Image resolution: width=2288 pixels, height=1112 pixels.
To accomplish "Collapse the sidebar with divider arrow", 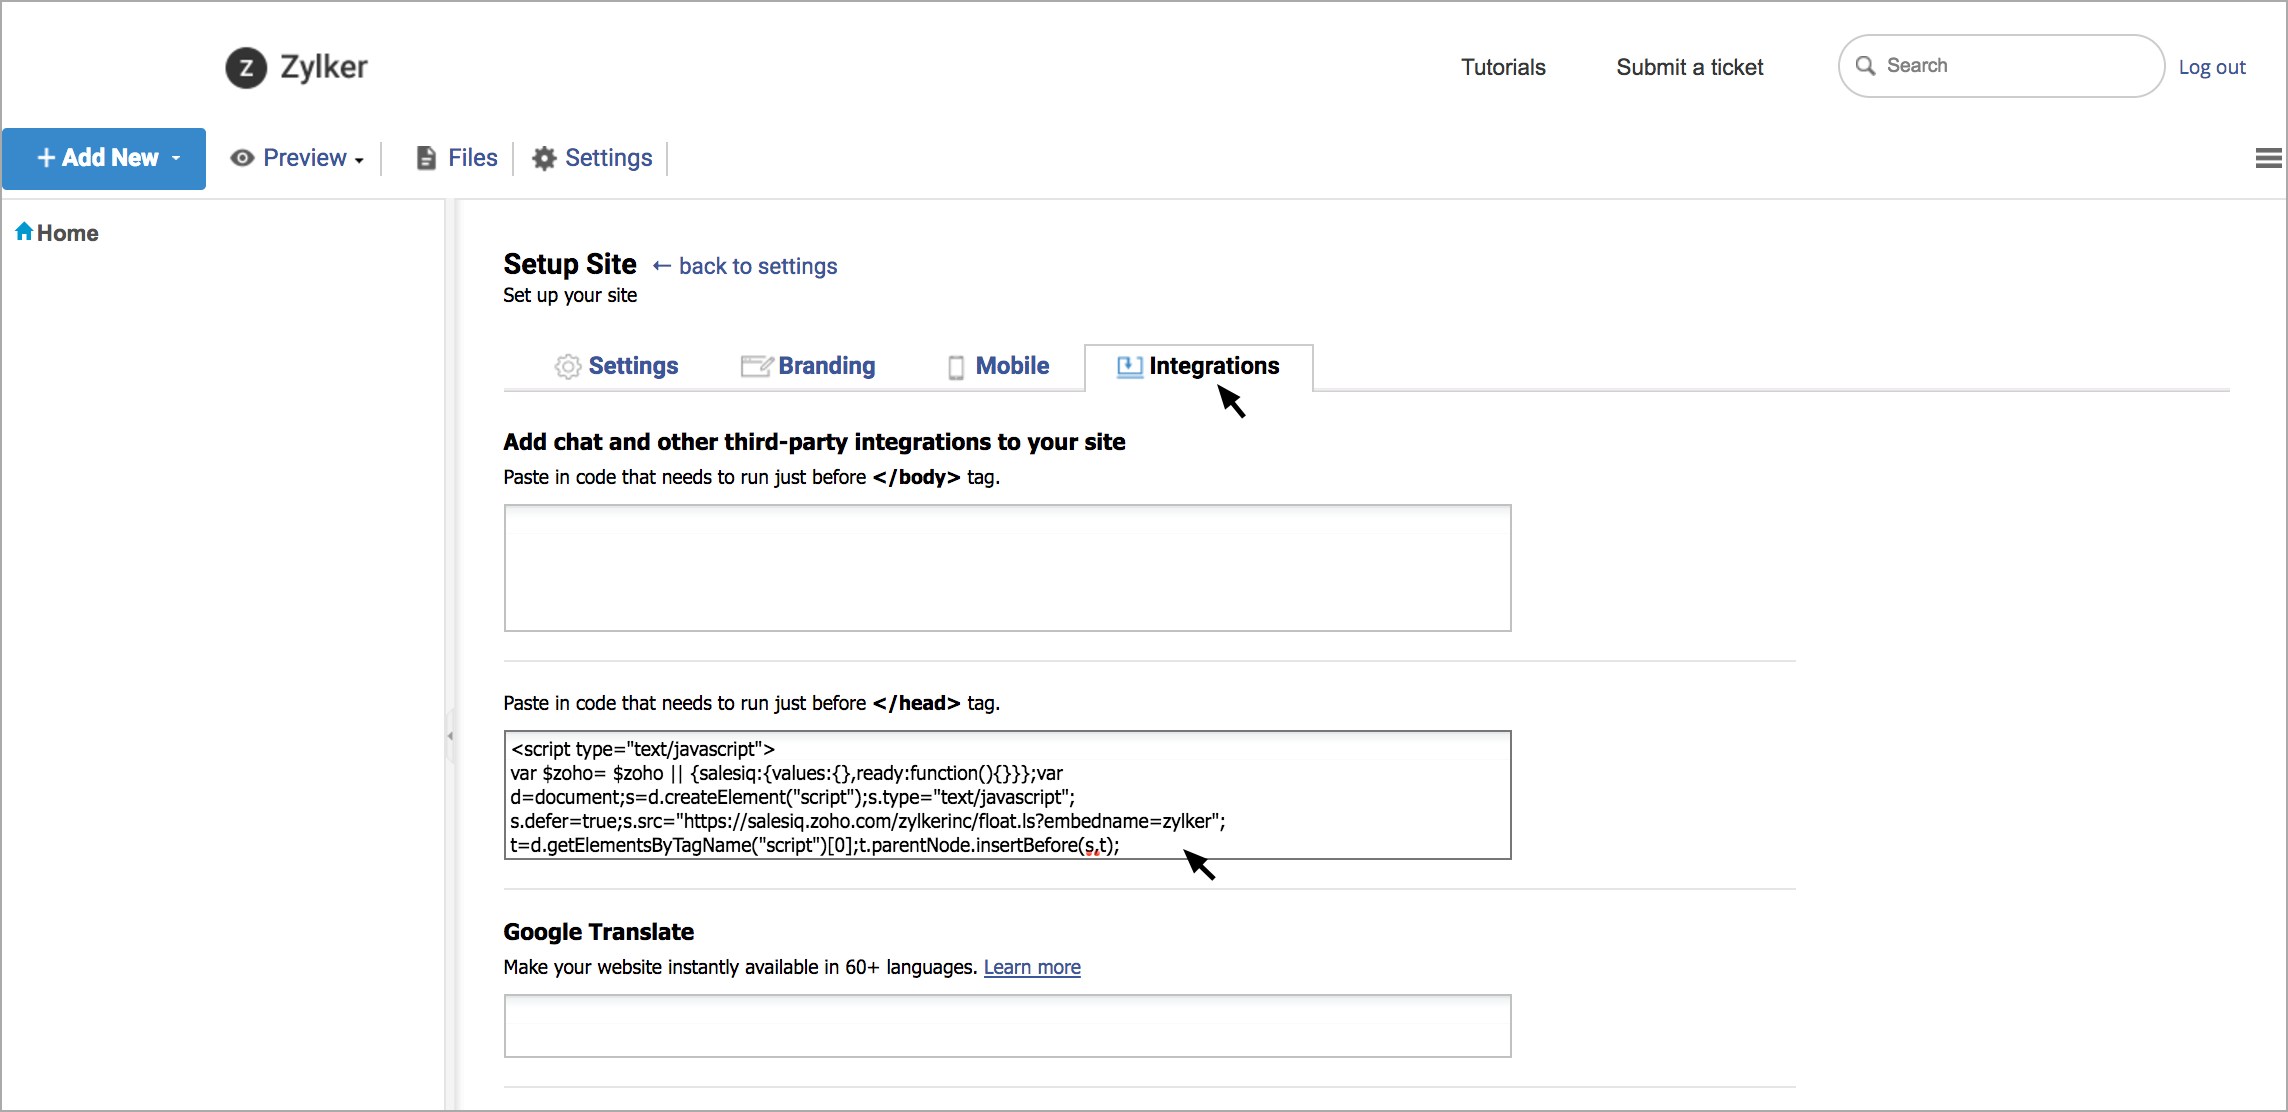I will (x=450, y=736).
